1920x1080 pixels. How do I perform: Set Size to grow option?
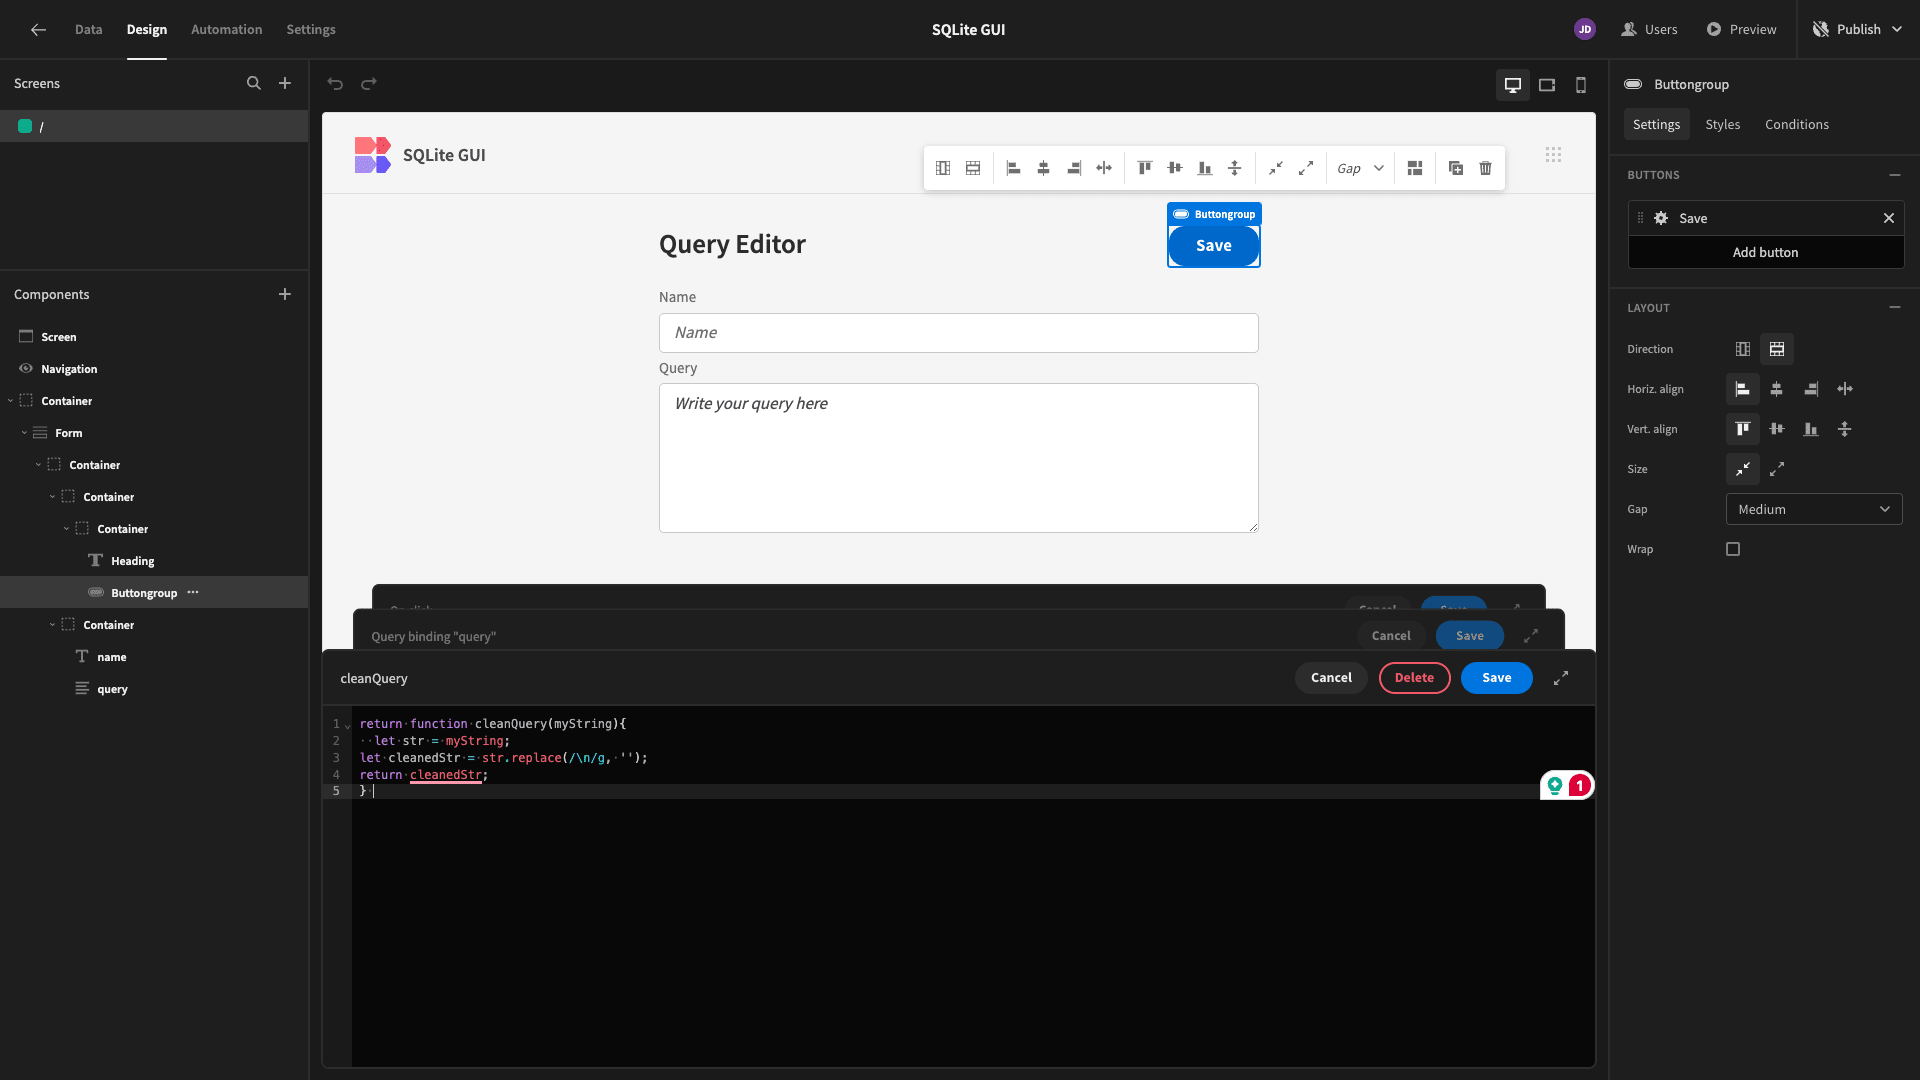[1777, 469]
